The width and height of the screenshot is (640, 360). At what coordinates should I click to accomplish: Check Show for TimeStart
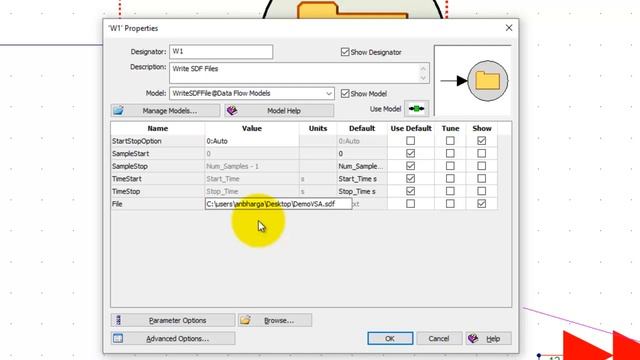click(482, 179)
